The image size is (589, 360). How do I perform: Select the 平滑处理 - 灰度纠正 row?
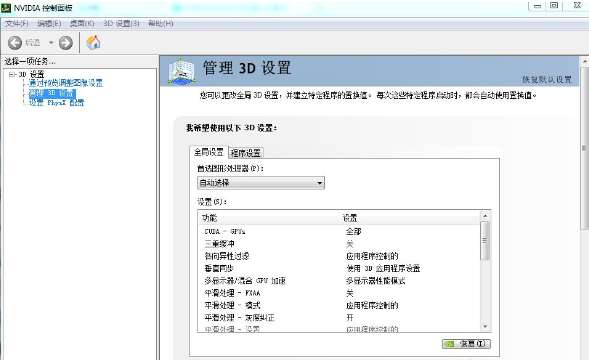click(x=339, y=318)
